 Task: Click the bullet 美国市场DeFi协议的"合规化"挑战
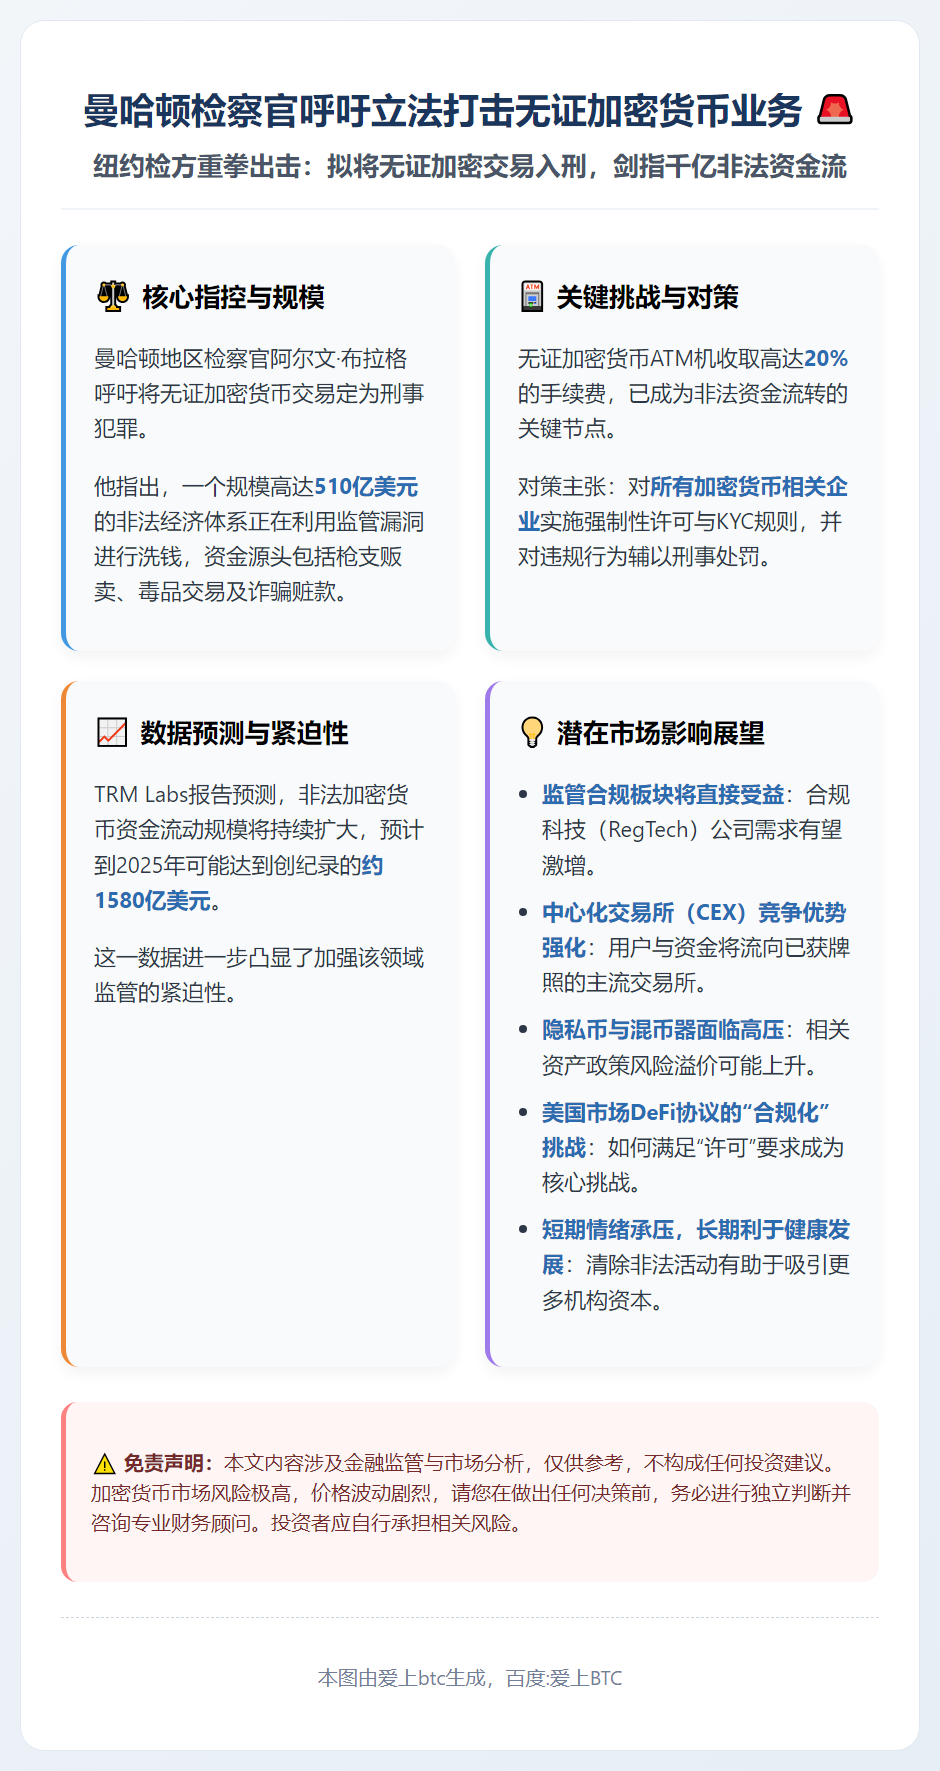tap(686, 1130)
